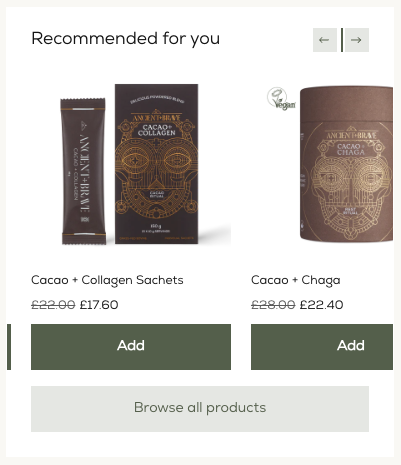Click the crossed-out £28.00 price
Viewport: 401px width, 465px height.
pos(273,305)
